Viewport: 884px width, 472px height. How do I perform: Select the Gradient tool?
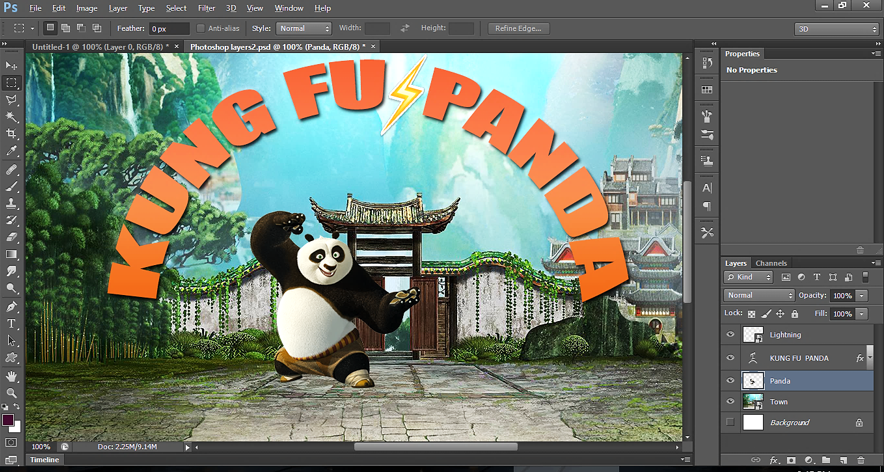coord(11,254)
